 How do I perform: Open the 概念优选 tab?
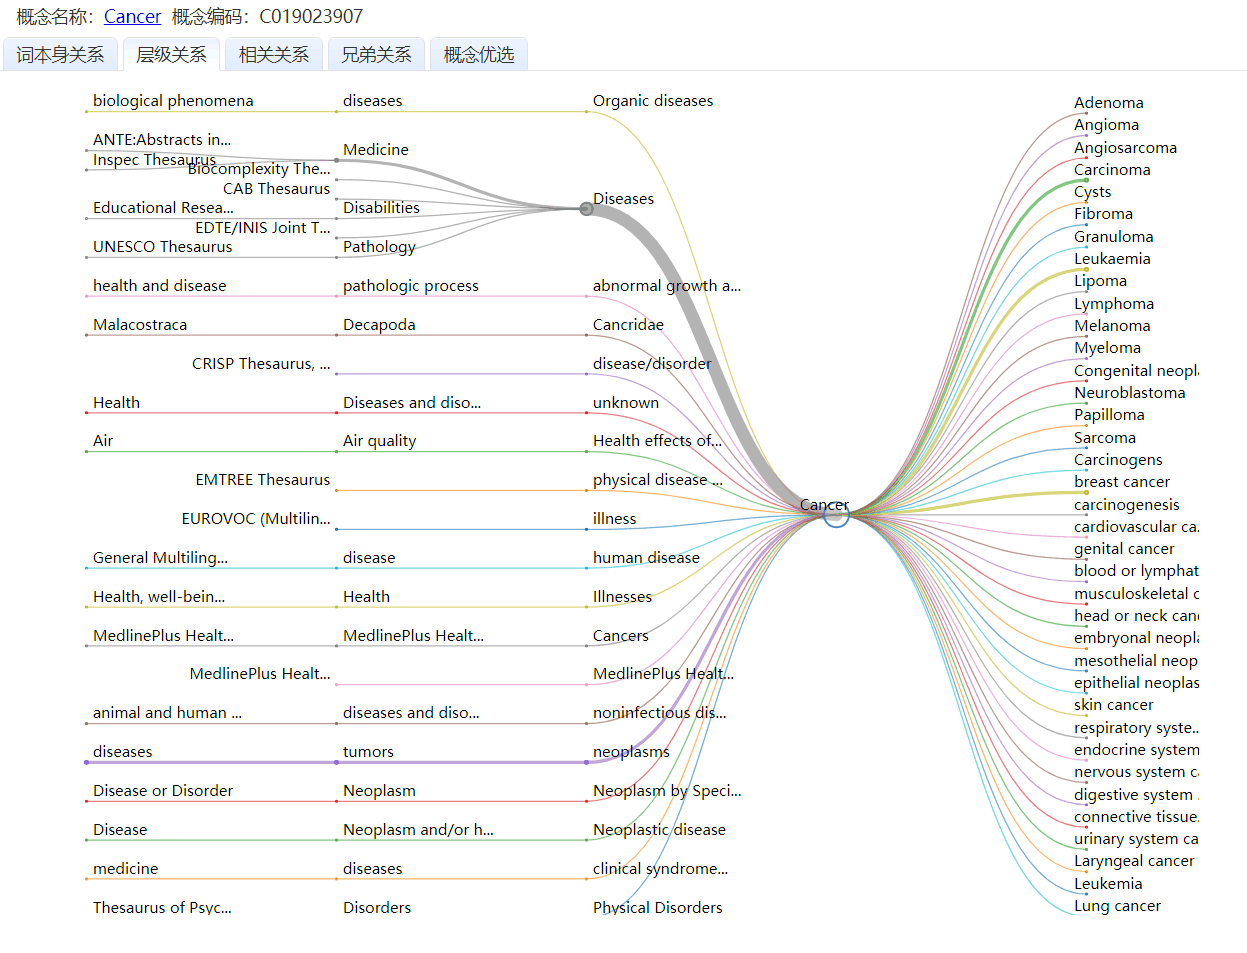pyautogui.click(x=478, y=55)
